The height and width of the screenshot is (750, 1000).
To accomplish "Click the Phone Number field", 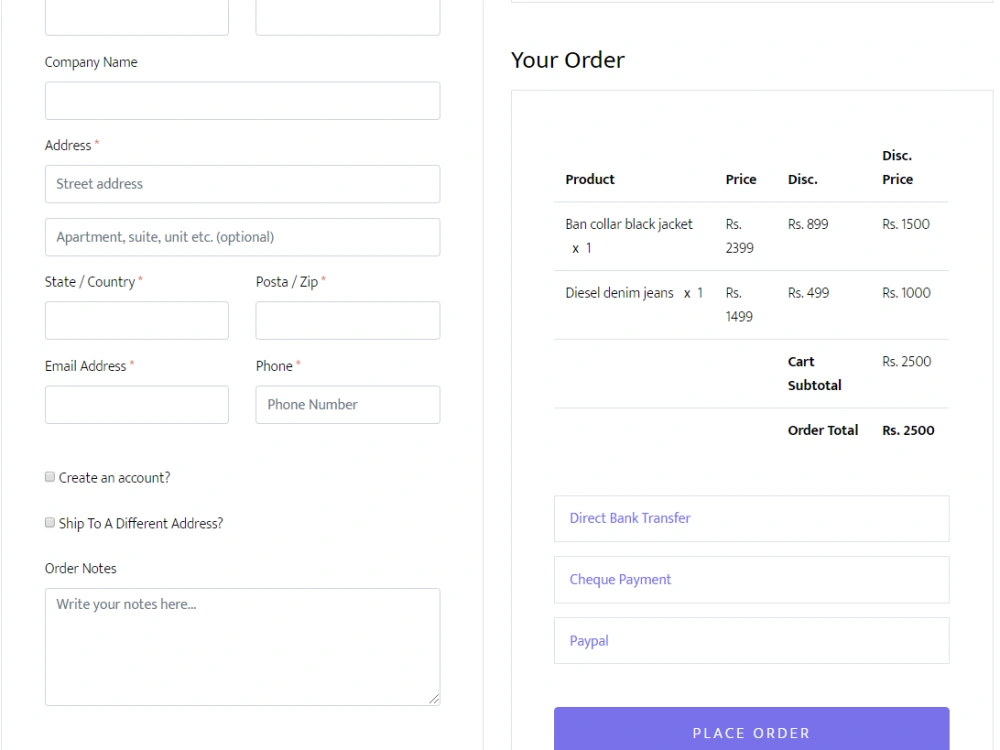I will click(348, 404).
